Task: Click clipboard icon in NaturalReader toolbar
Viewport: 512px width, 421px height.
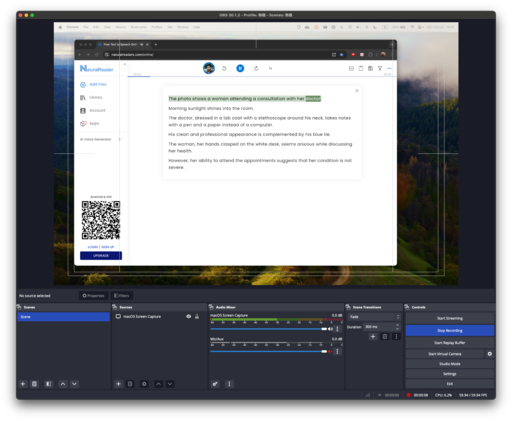Action: 361,68
